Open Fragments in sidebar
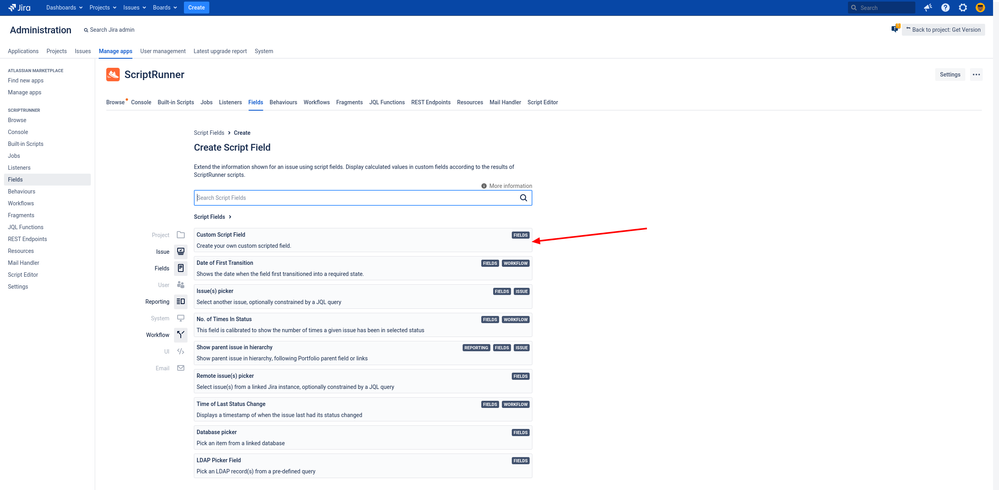The height and width of the screenshot is (490, 999). pos(21,215)
